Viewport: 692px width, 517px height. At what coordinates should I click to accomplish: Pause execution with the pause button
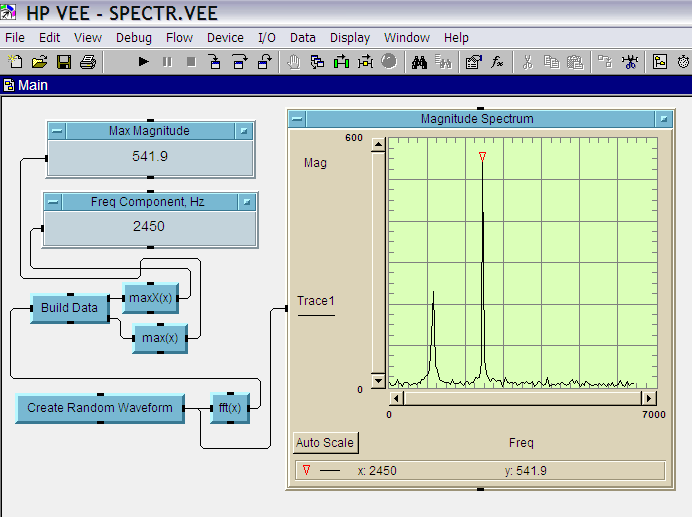pos(167,62)
